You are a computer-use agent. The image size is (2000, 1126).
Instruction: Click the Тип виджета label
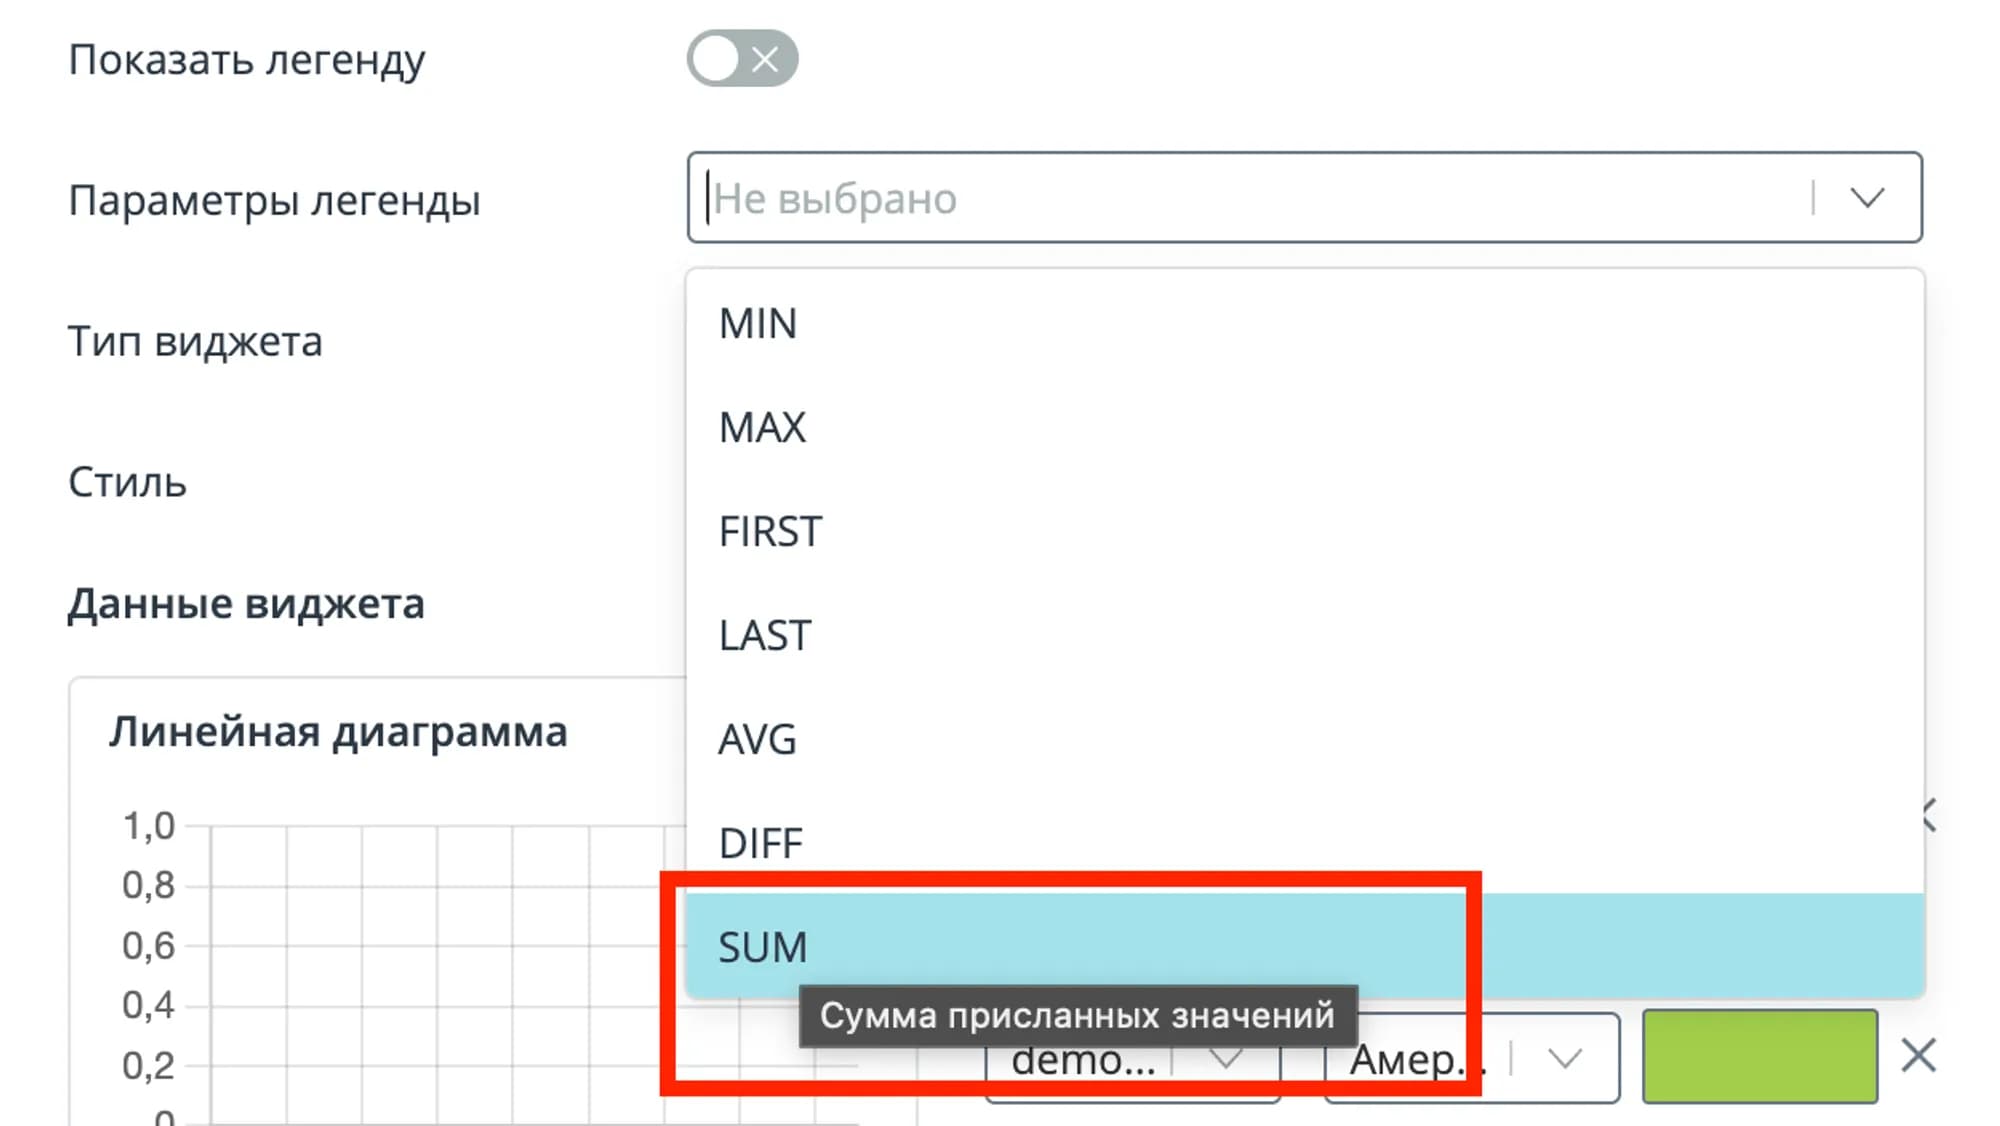(x=195, y=342)
